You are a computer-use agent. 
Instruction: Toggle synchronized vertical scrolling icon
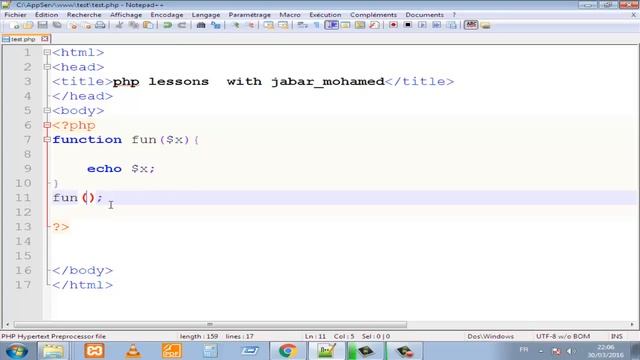click(x=269, y=25)
